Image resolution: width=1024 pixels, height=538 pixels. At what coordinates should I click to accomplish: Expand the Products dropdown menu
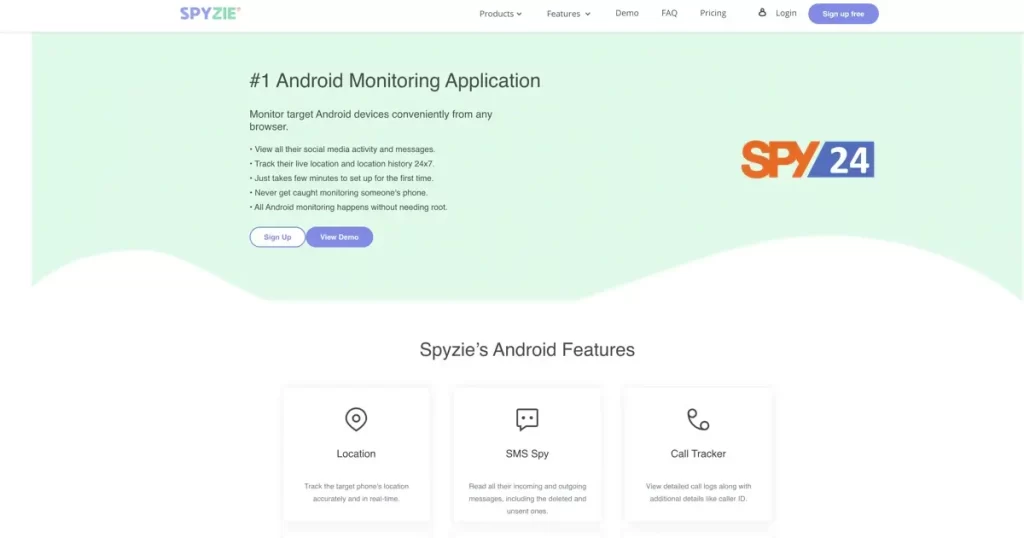(500, 14)
